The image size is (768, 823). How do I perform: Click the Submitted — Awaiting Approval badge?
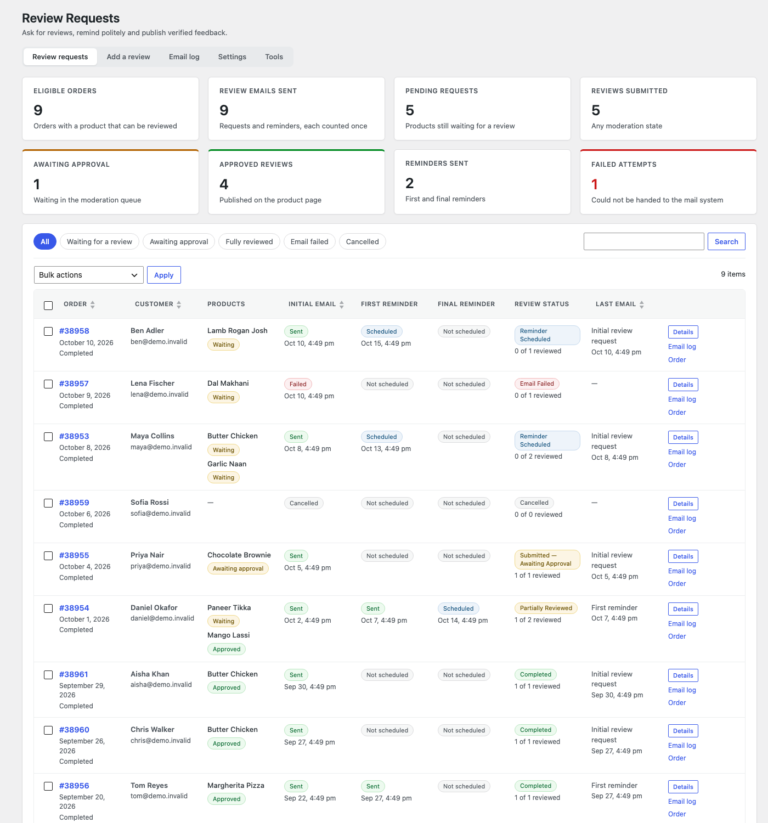click(x=547, y=560)
